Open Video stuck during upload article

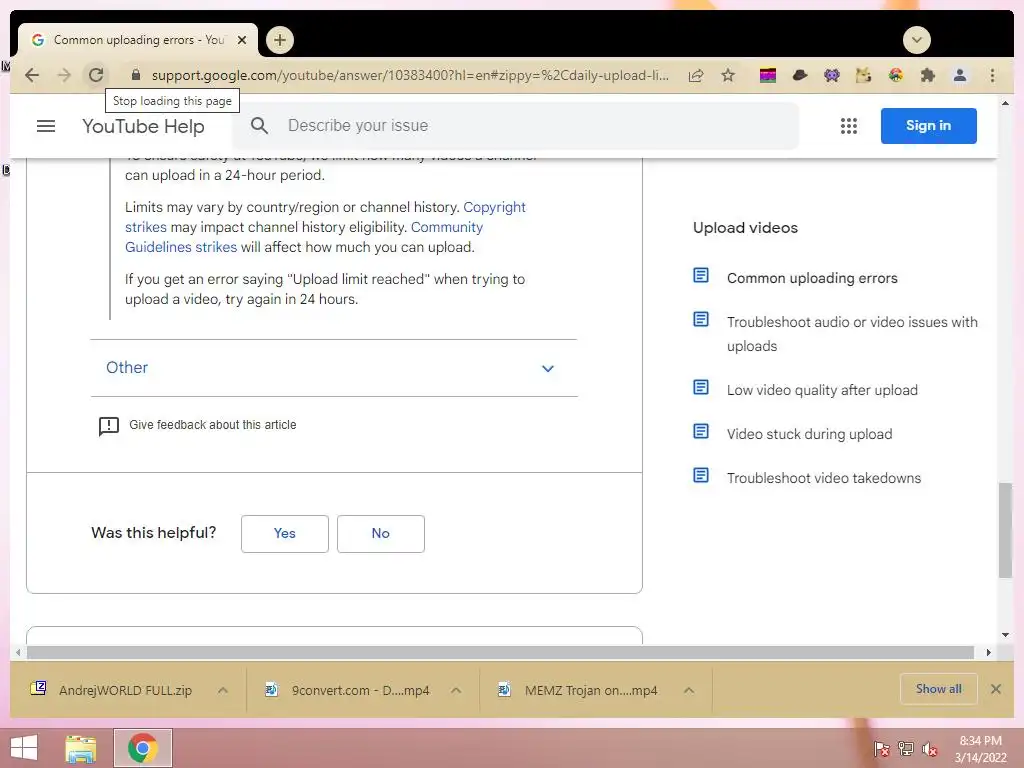click(809, 434)
